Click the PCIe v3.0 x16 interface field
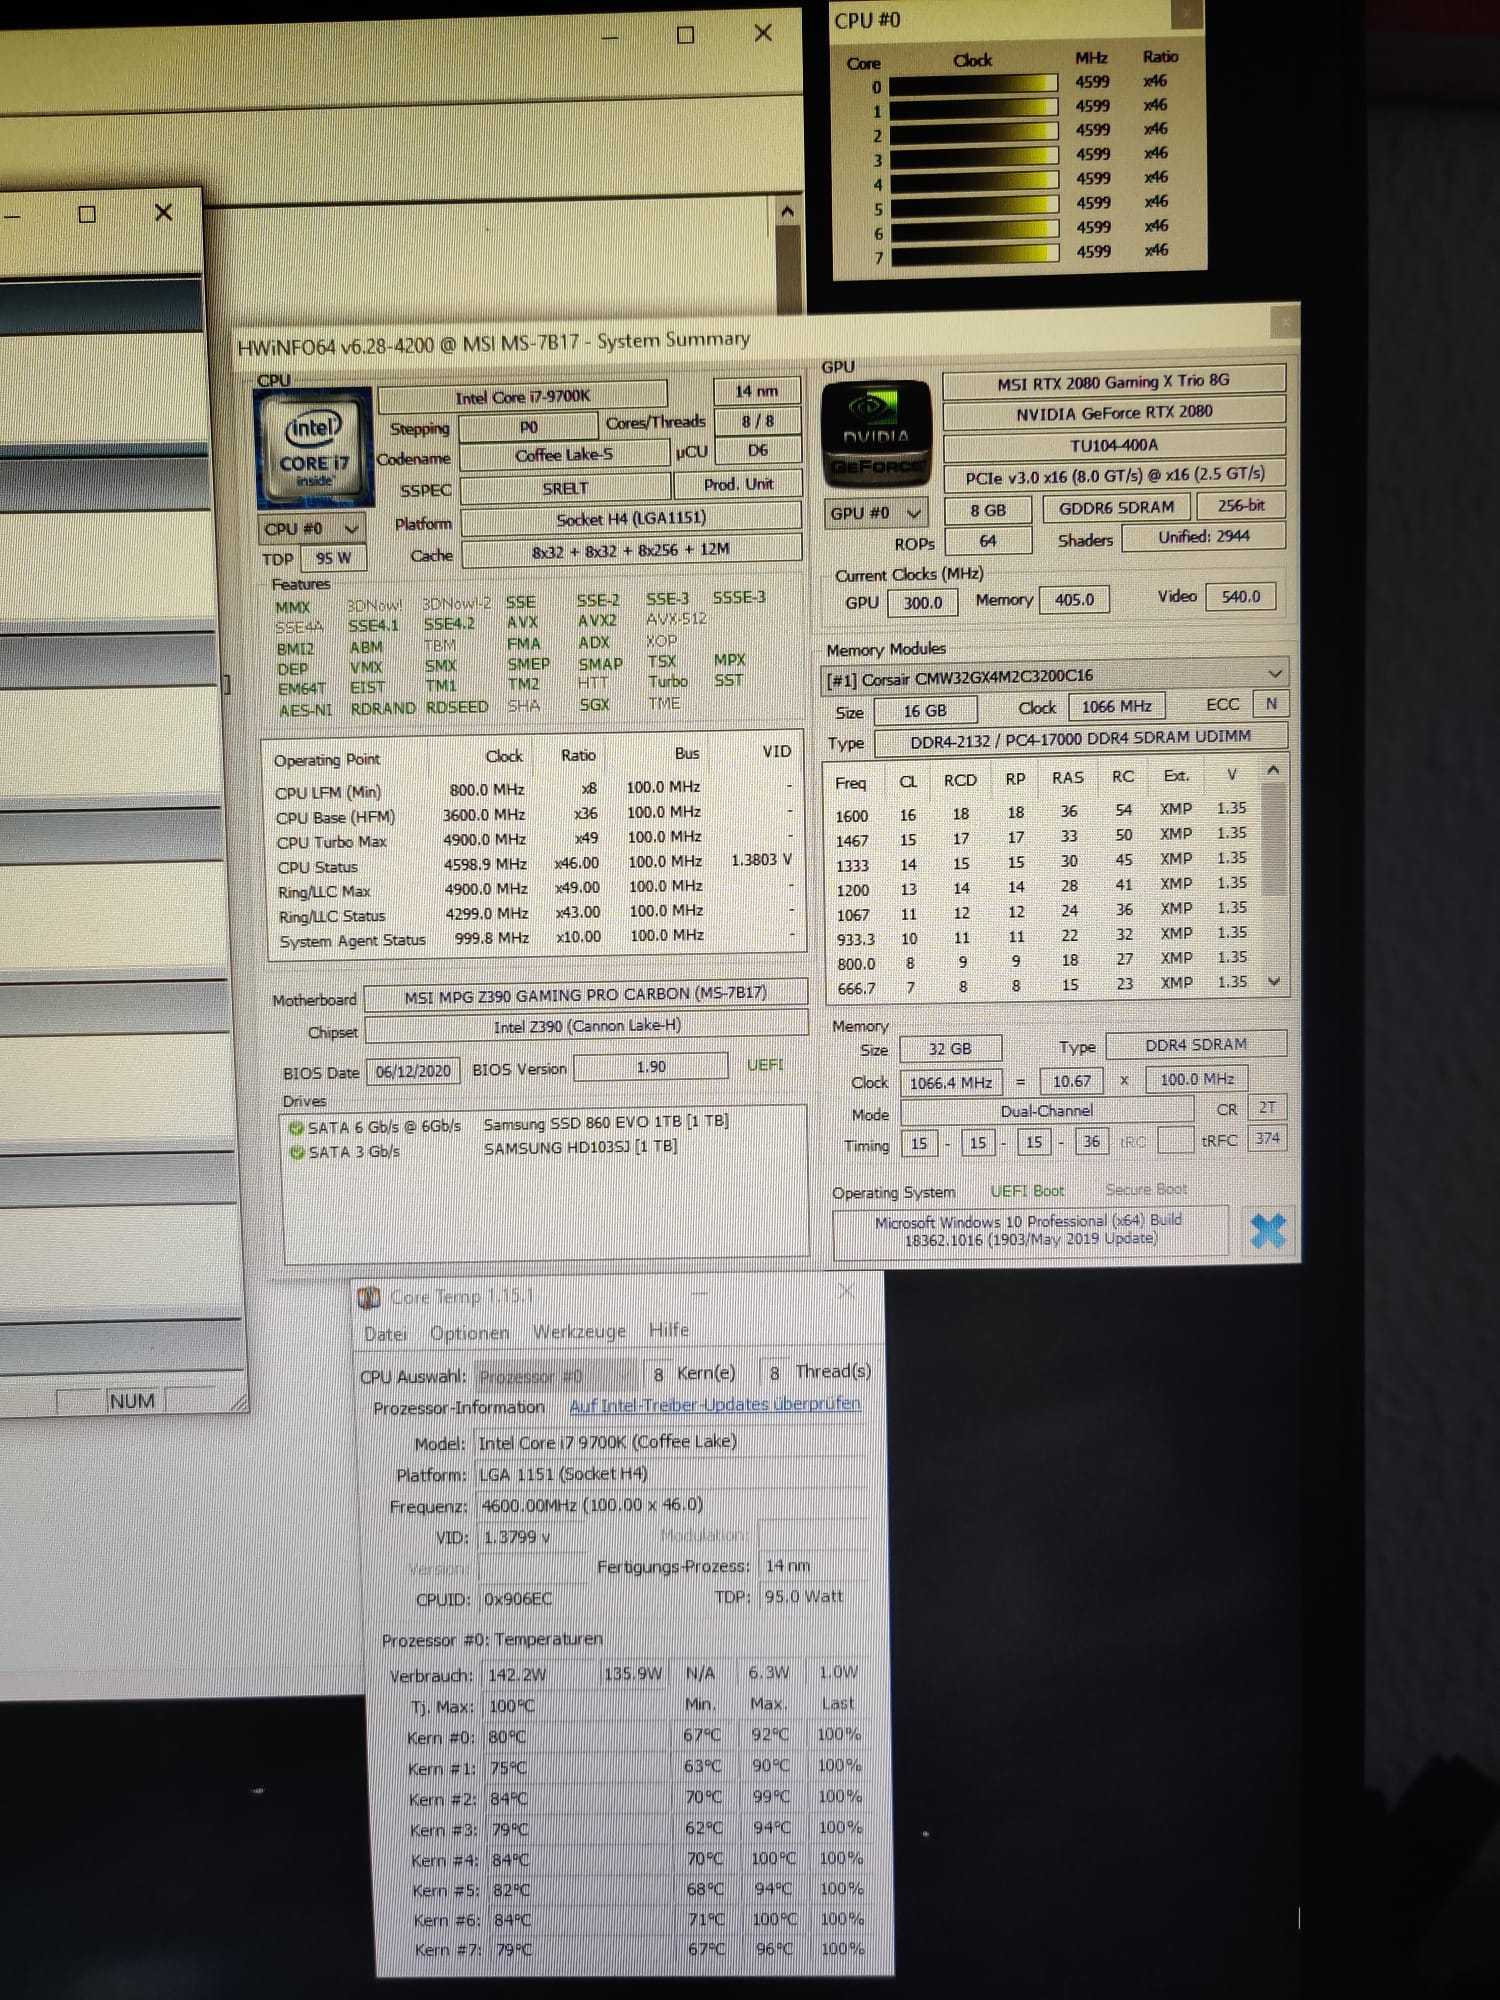 coord(1115,476)
